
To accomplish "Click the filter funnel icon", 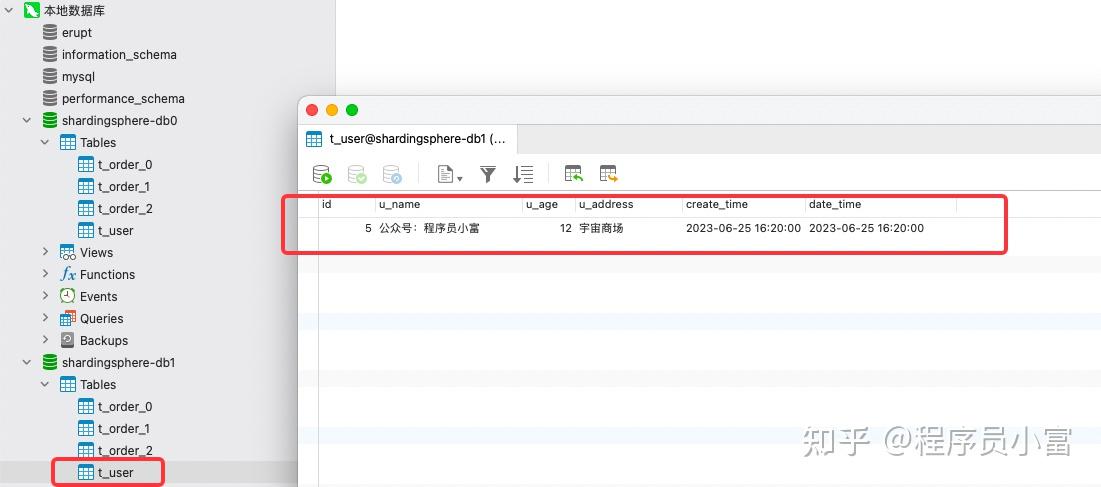I will tap(488, 174).
